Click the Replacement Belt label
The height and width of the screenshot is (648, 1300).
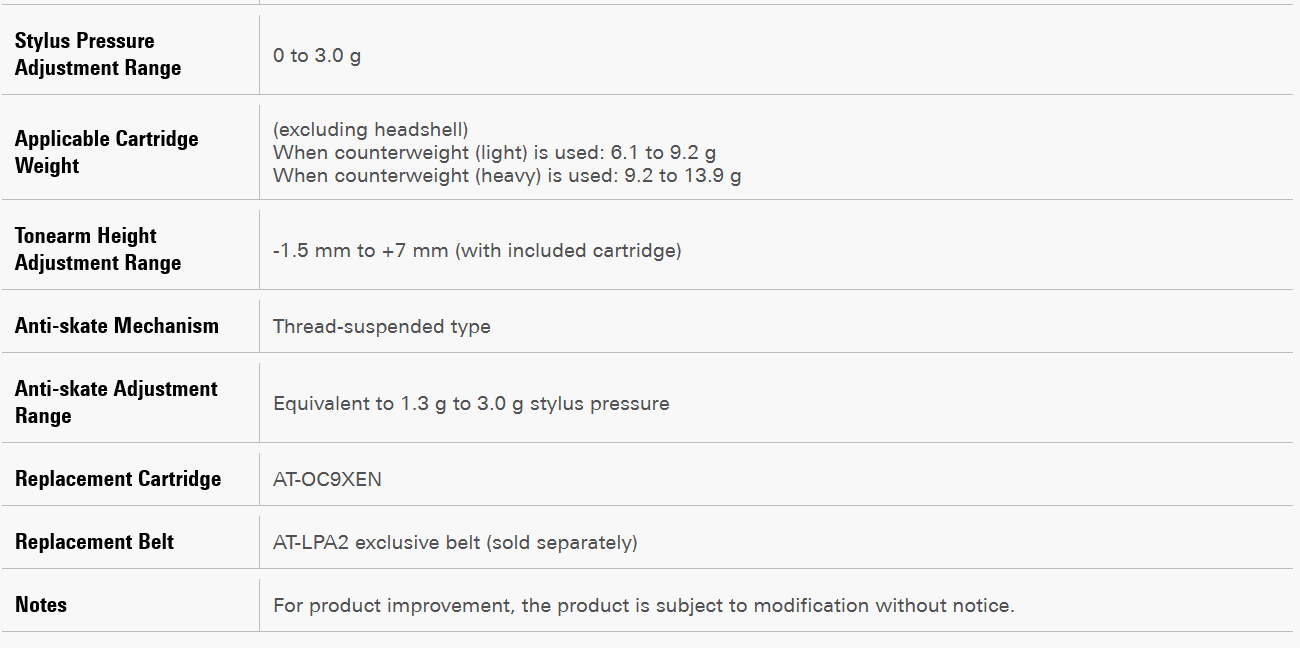(x=94, y=541)
